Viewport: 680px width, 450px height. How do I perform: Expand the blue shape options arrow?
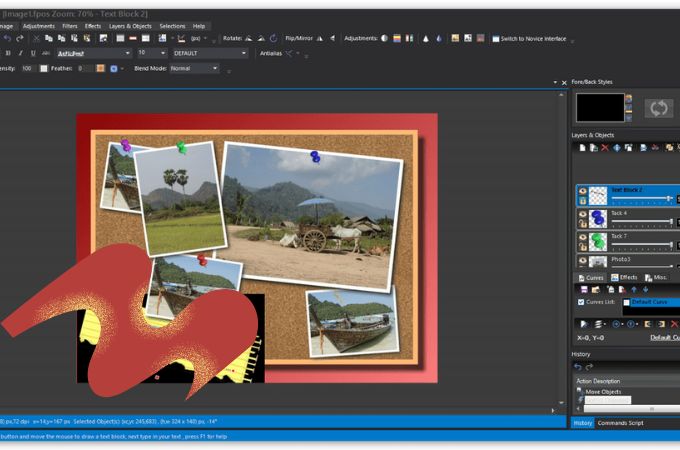tap(122, 68)
